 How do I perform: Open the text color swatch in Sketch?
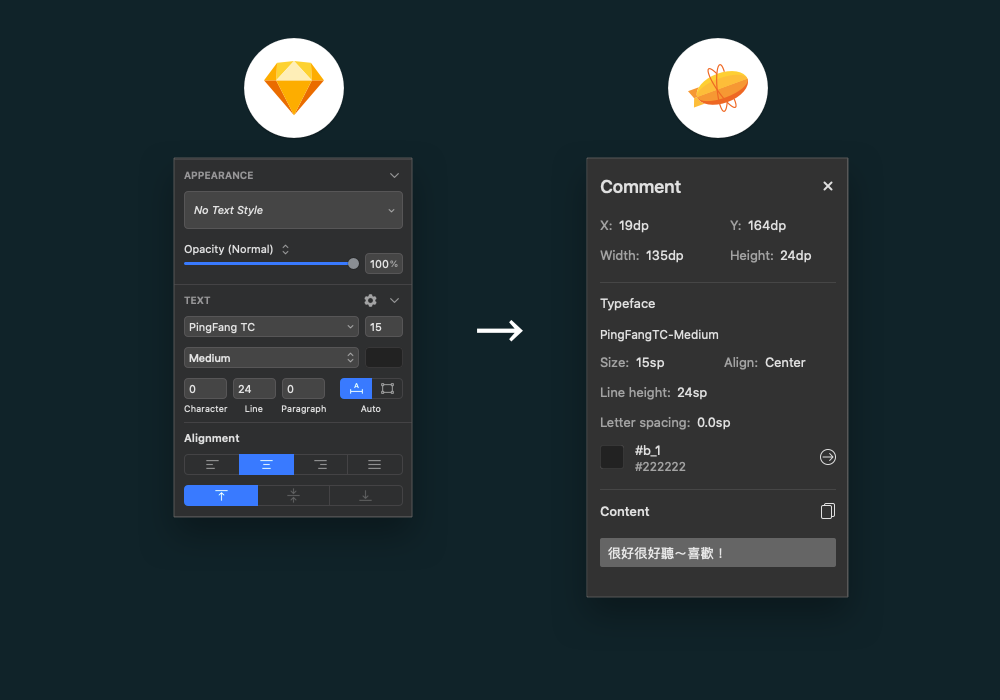383,358
